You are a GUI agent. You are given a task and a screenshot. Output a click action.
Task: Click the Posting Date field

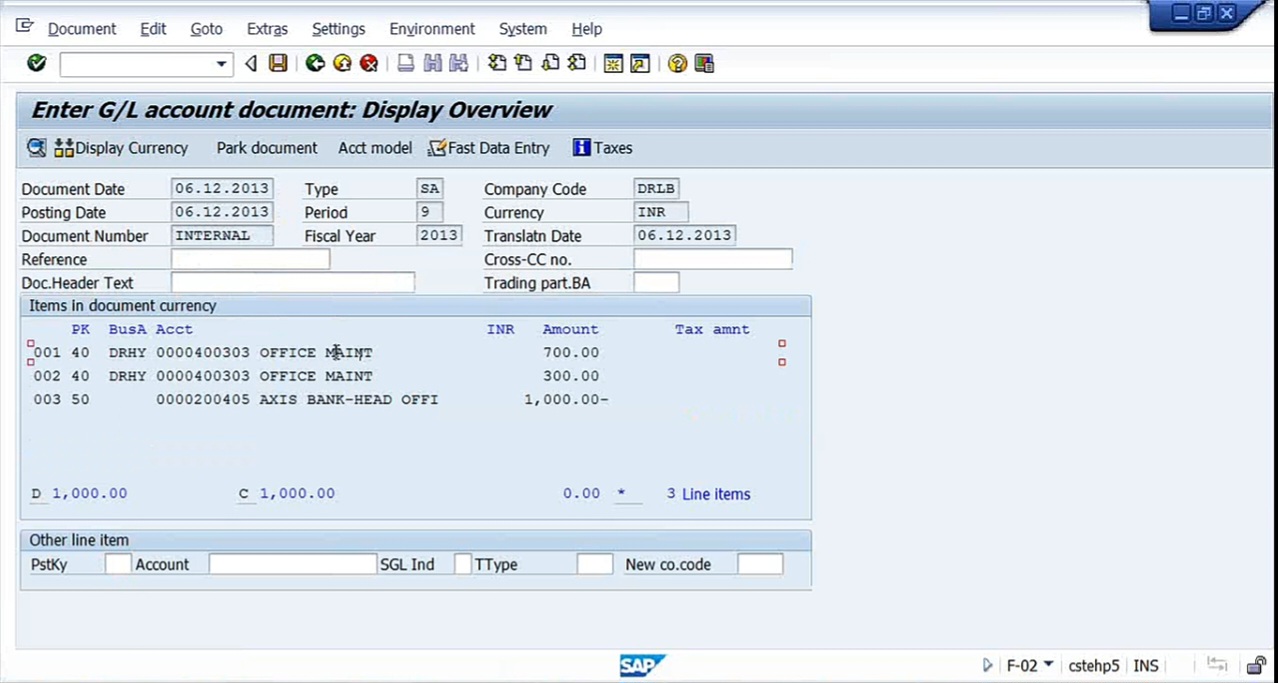pos(222,212)
